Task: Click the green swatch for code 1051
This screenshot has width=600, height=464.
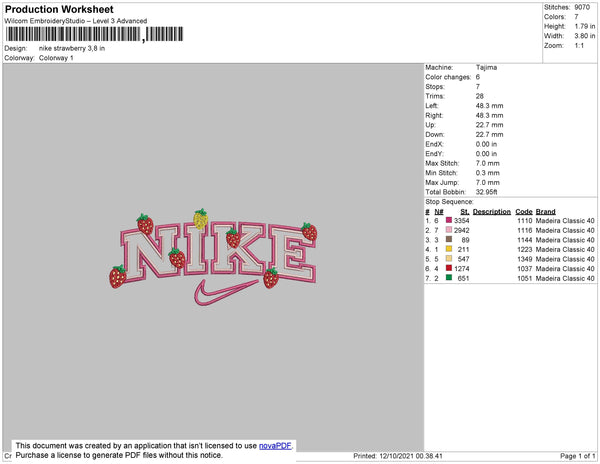Action: [x=449, y=277]
